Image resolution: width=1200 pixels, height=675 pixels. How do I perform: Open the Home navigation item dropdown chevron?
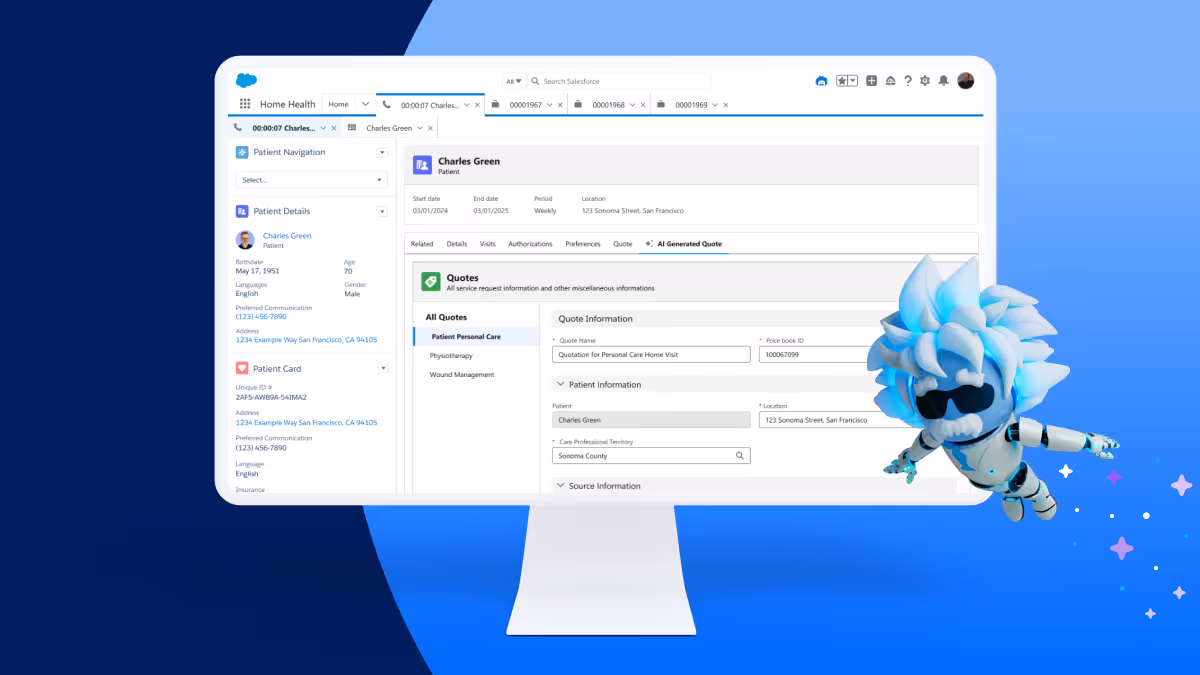point(365,104)
